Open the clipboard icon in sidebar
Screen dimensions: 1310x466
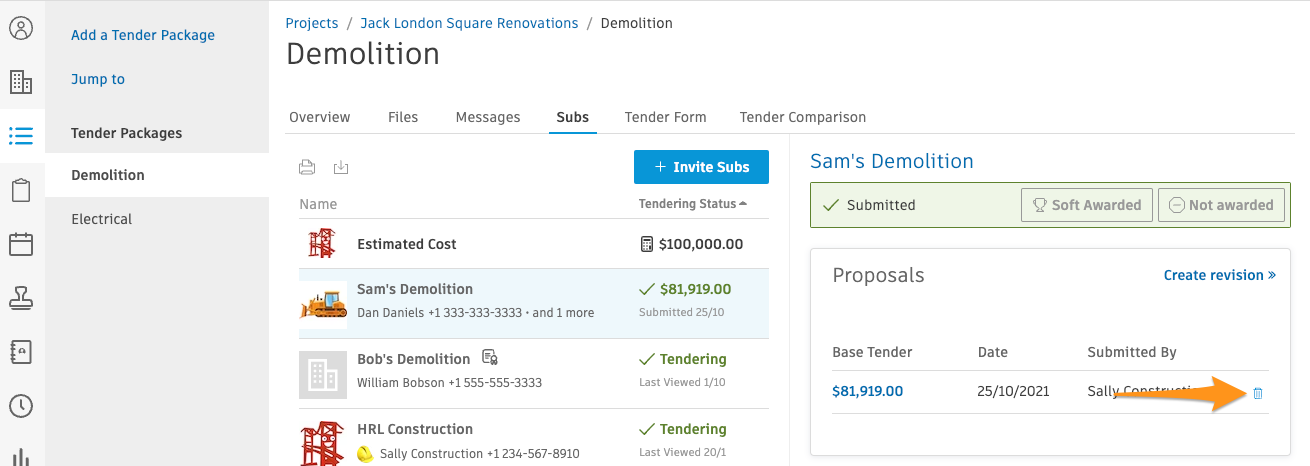pyautogui.click(x=21, y=190)
